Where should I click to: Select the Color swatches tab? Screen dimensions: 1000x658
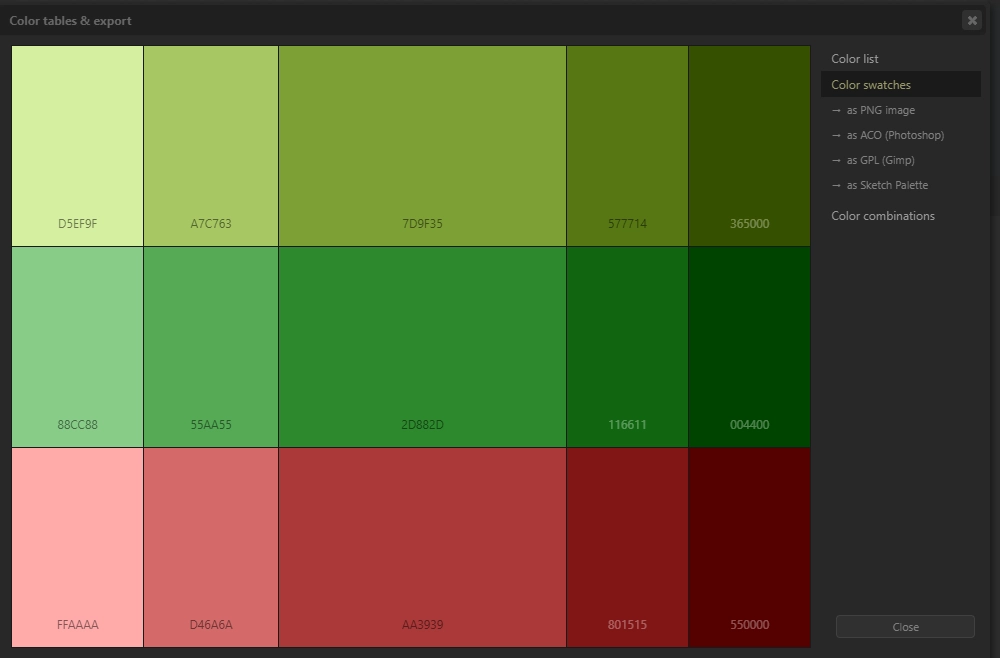point(871,85)
